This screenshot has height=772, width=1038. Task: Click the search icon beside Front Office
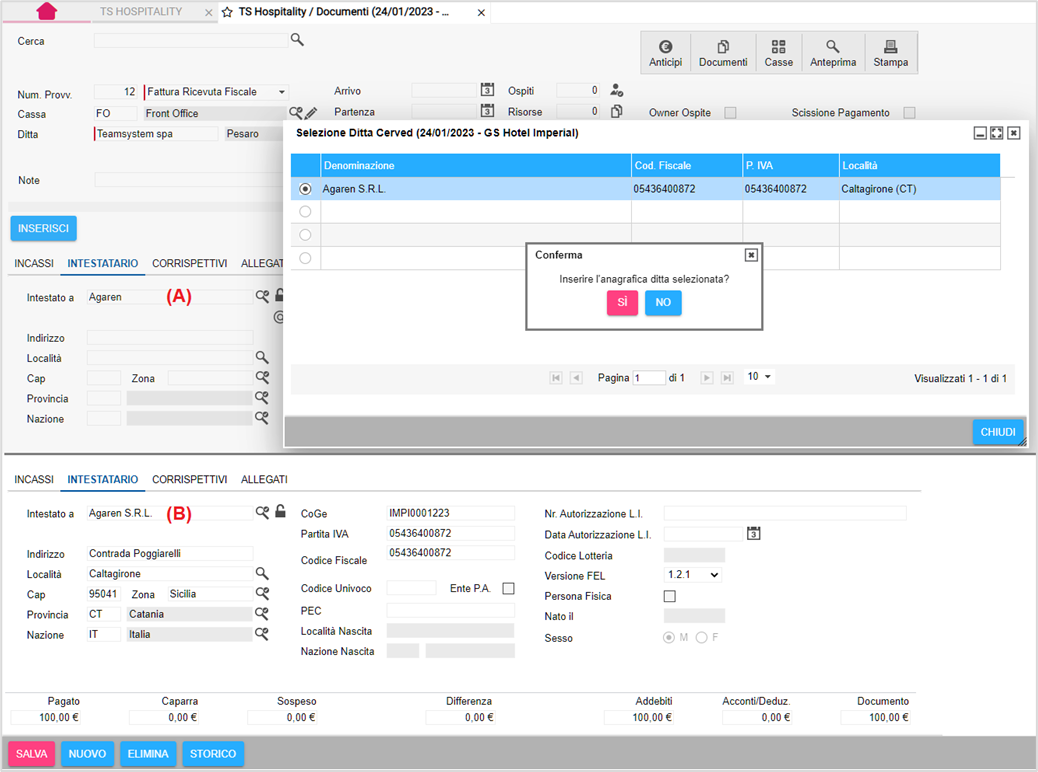[296, 113]
